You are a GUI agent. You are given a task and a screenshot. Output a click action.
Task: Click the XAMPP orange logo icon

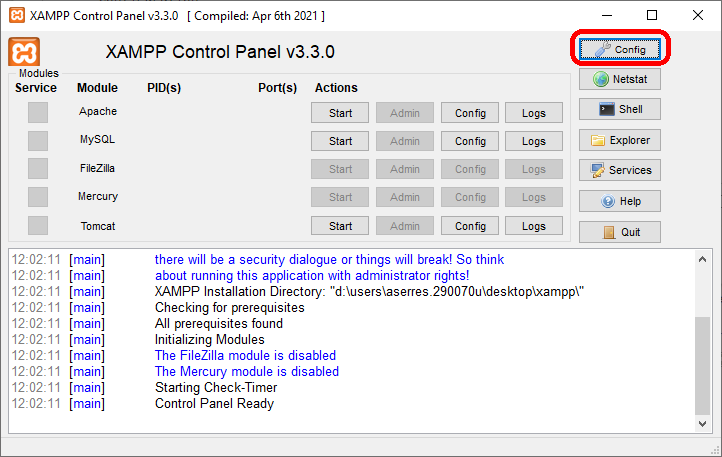[x=24, y=52]
